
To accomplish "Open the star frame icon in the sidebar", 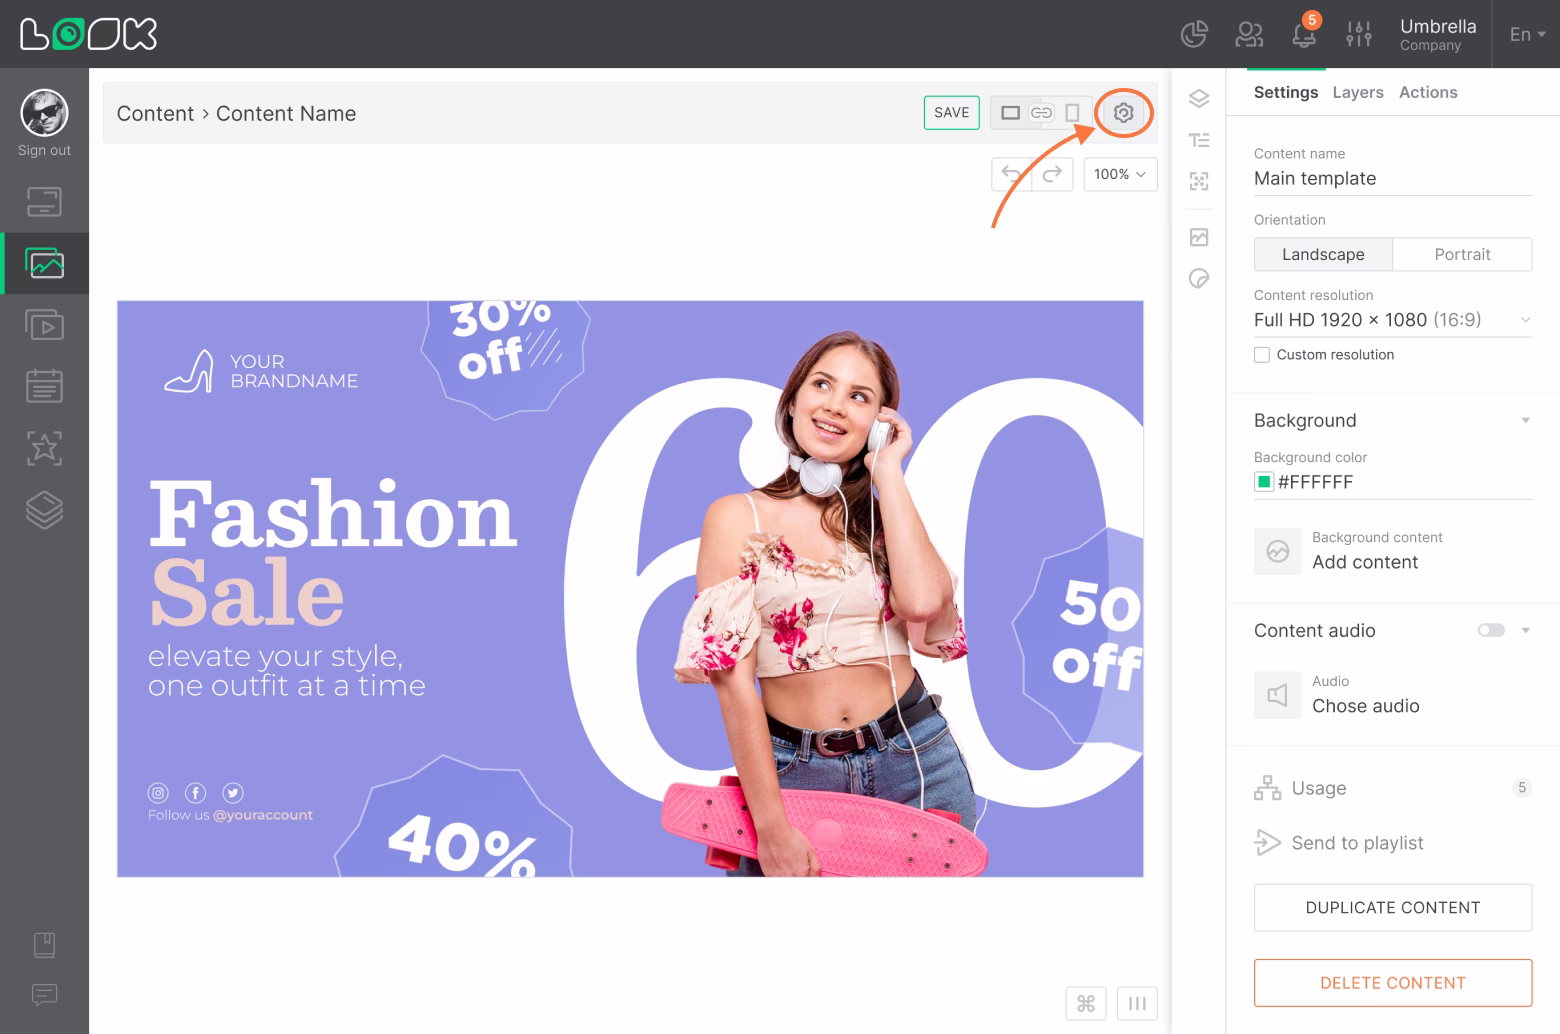I will click(44, 448).
